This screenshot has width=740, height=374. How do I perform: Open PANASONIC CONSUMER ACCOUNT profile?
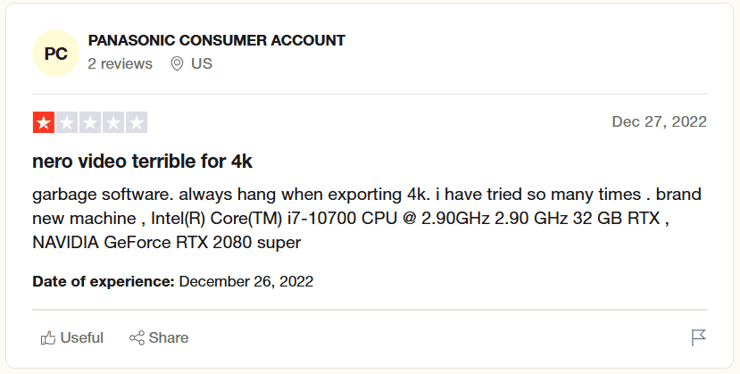tap(217, 41)
